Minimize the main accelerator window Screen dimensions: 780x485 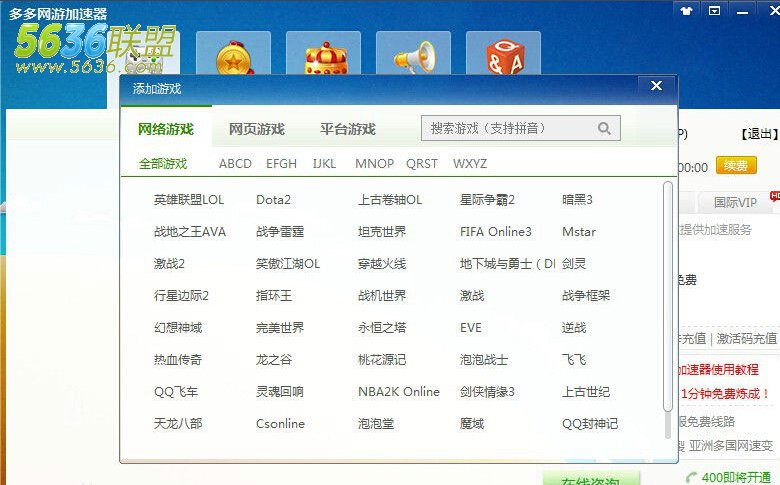(x=742, y=10)
